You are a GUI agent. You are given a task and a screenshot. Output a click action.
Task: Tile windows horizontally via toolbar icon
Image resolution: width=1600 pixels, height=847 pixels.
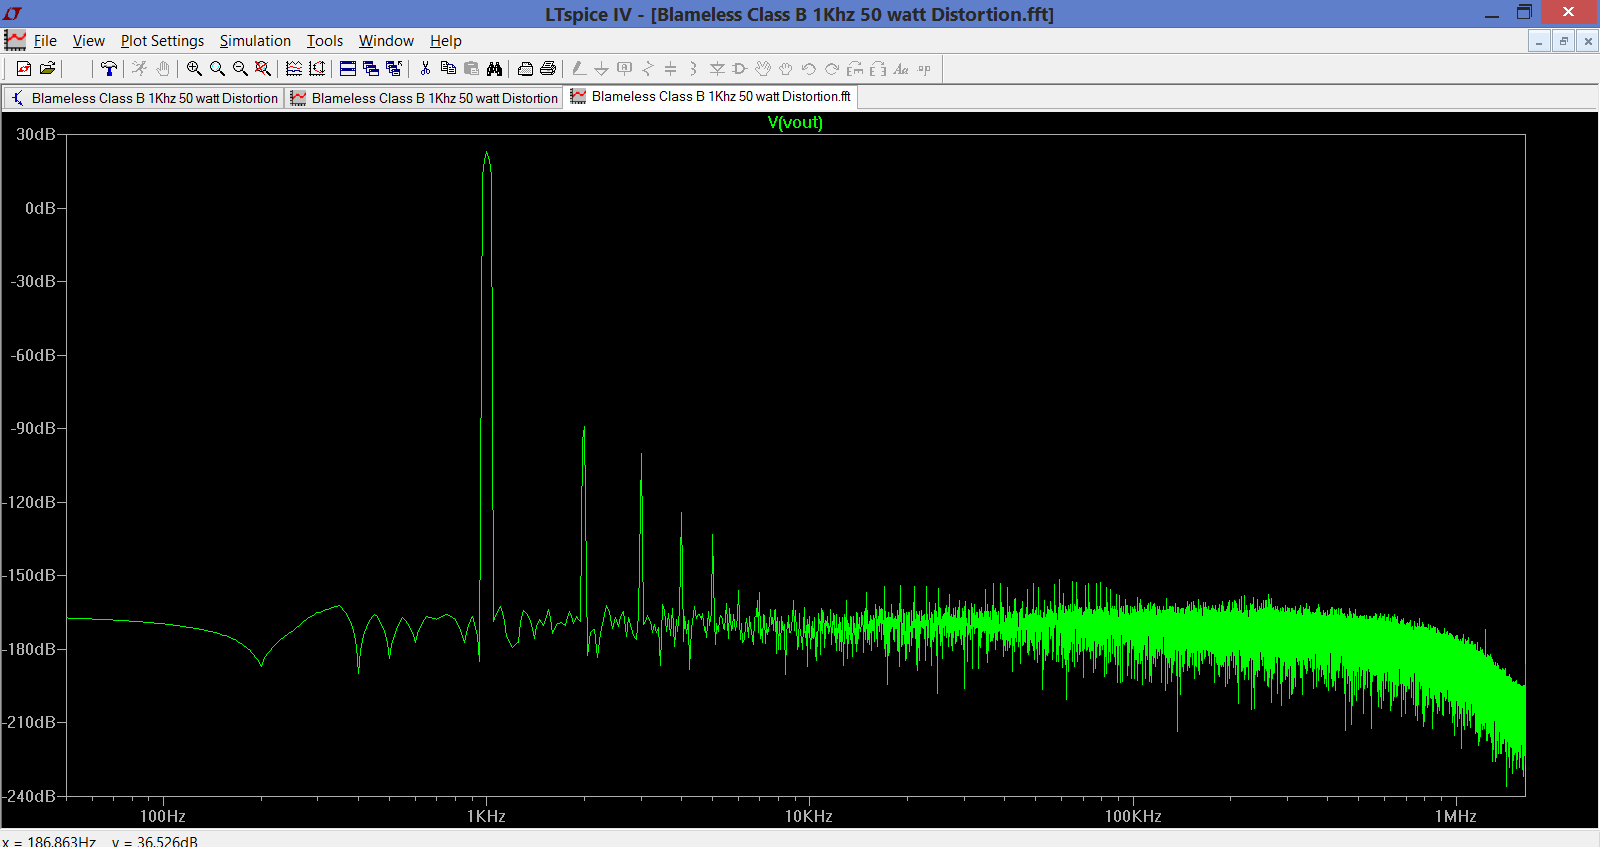pyautogui.click(x=348, y=69)
